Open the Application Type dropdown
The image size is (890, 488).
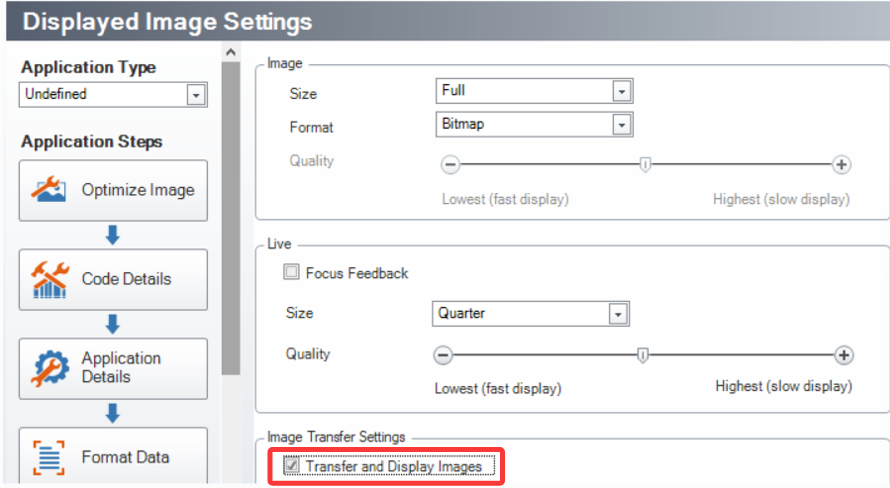coord(196,95)
